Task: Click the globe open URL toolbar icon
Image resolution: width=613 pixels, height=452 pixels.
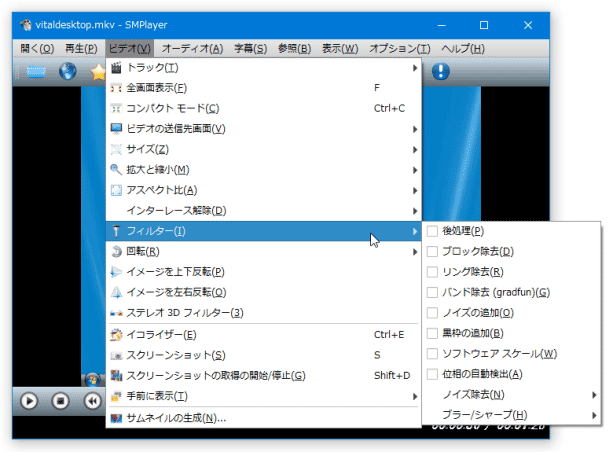Action: point(68,71)
